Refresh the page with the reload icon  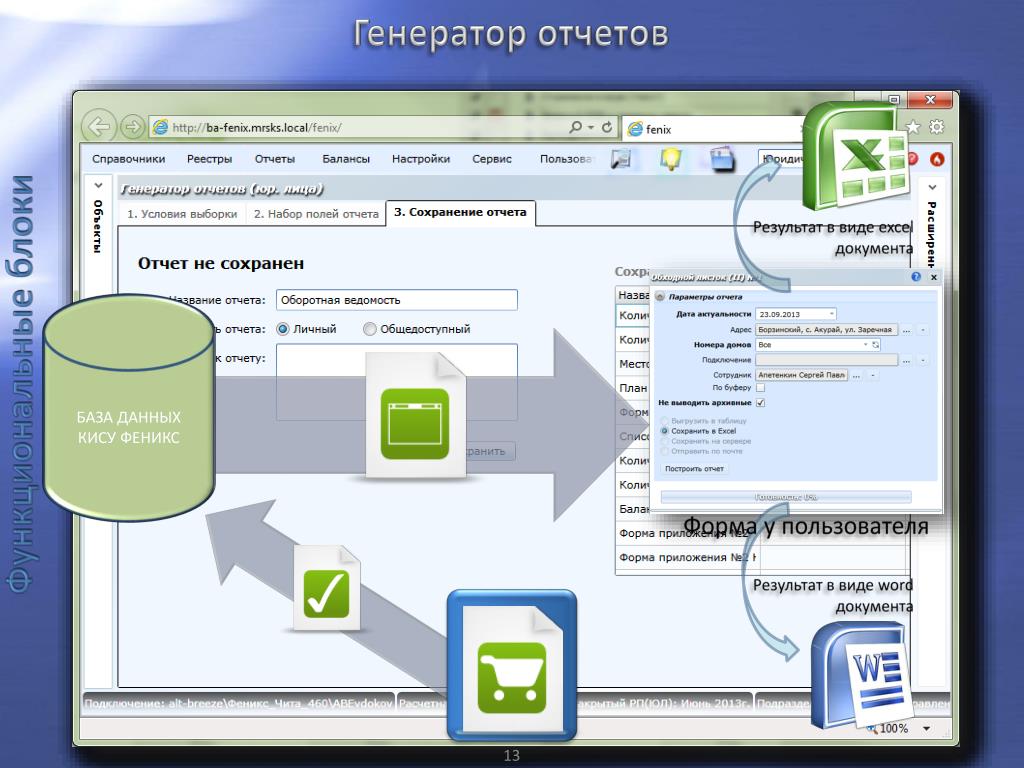607,127
